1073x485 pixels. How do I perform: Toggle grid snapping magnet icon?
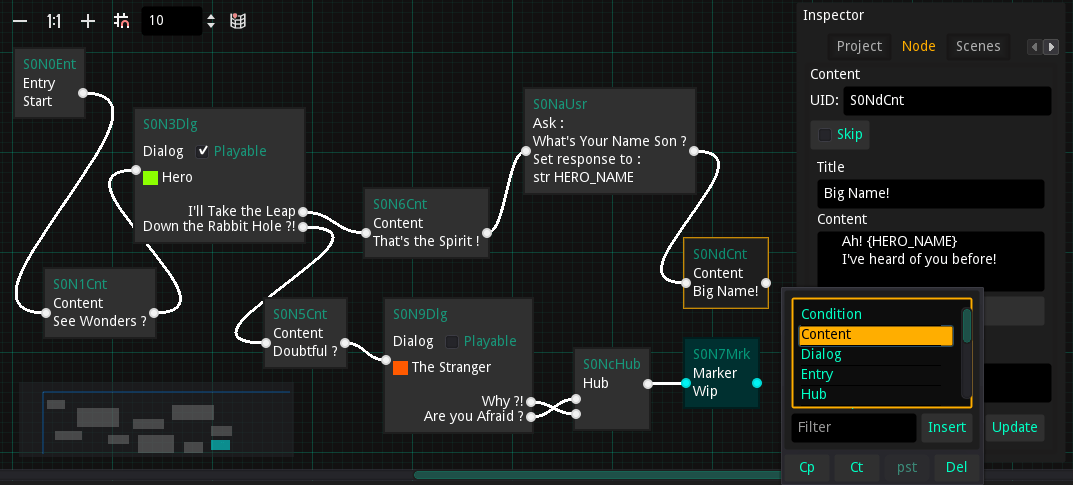click(122, 21)
